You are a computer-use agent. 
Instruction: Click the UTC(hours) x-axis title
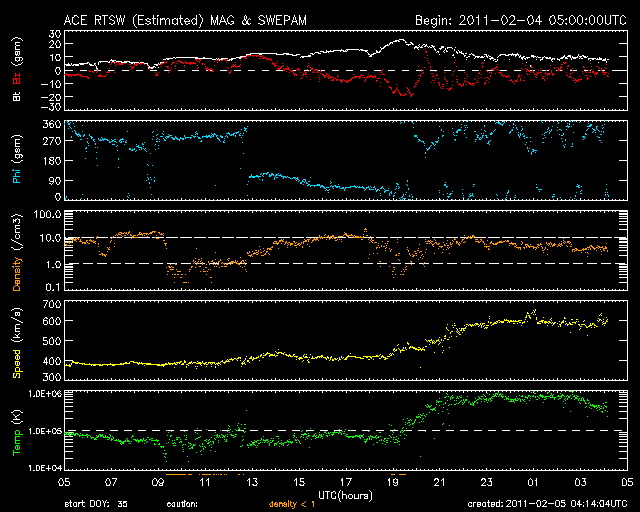pos(345,496)
